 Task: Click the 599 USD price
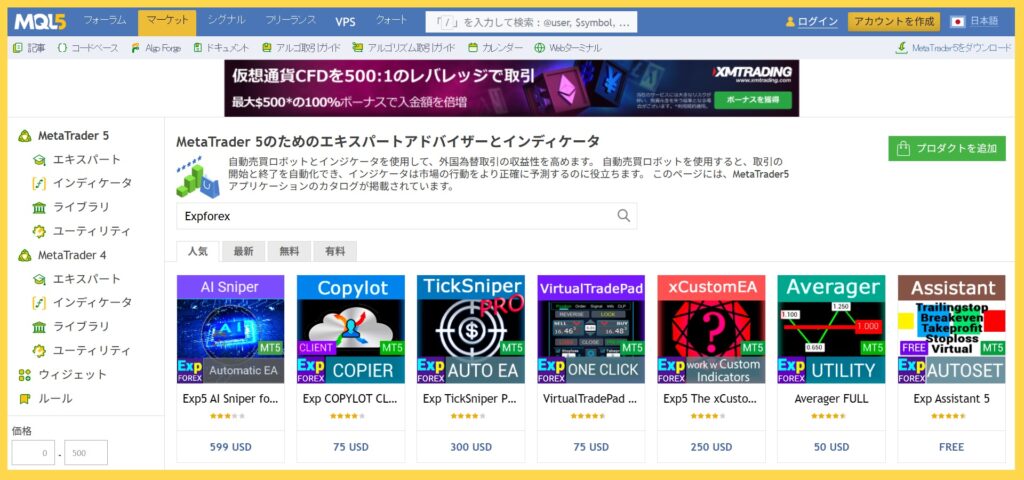click(231, 447)
